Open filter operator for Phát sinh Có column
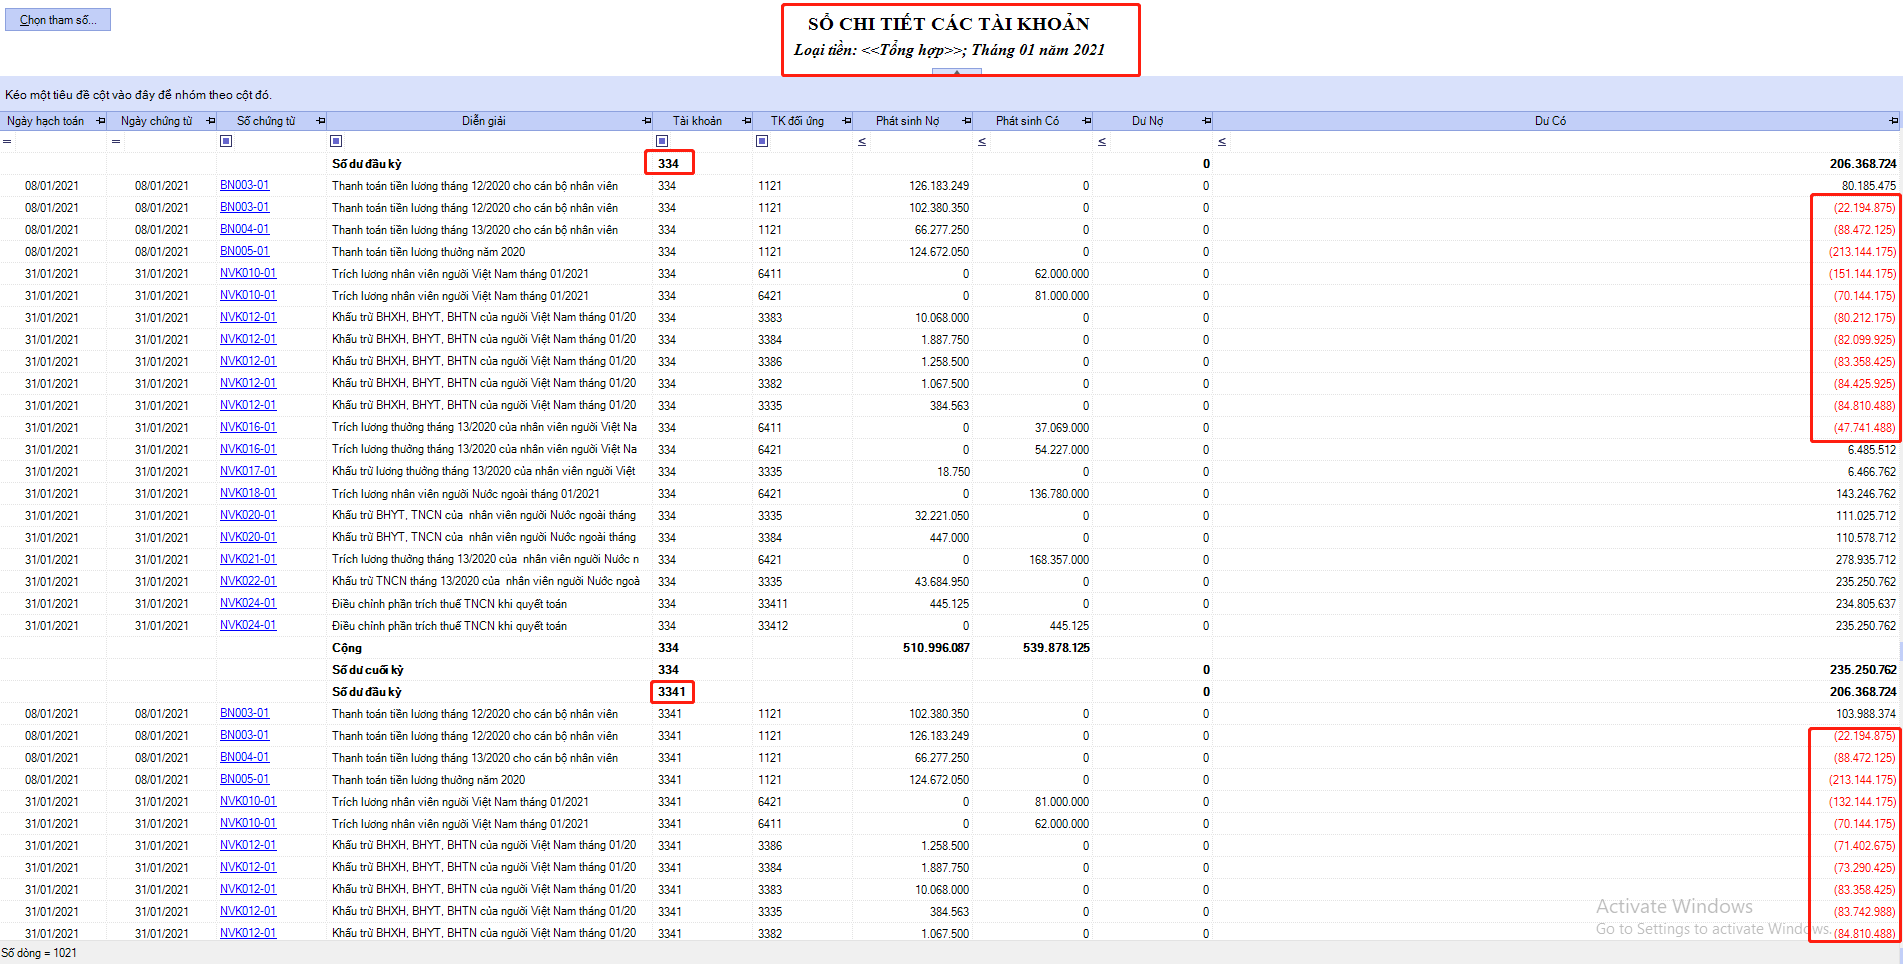The width and height of the screenshot is (1903, 964). 982,141
